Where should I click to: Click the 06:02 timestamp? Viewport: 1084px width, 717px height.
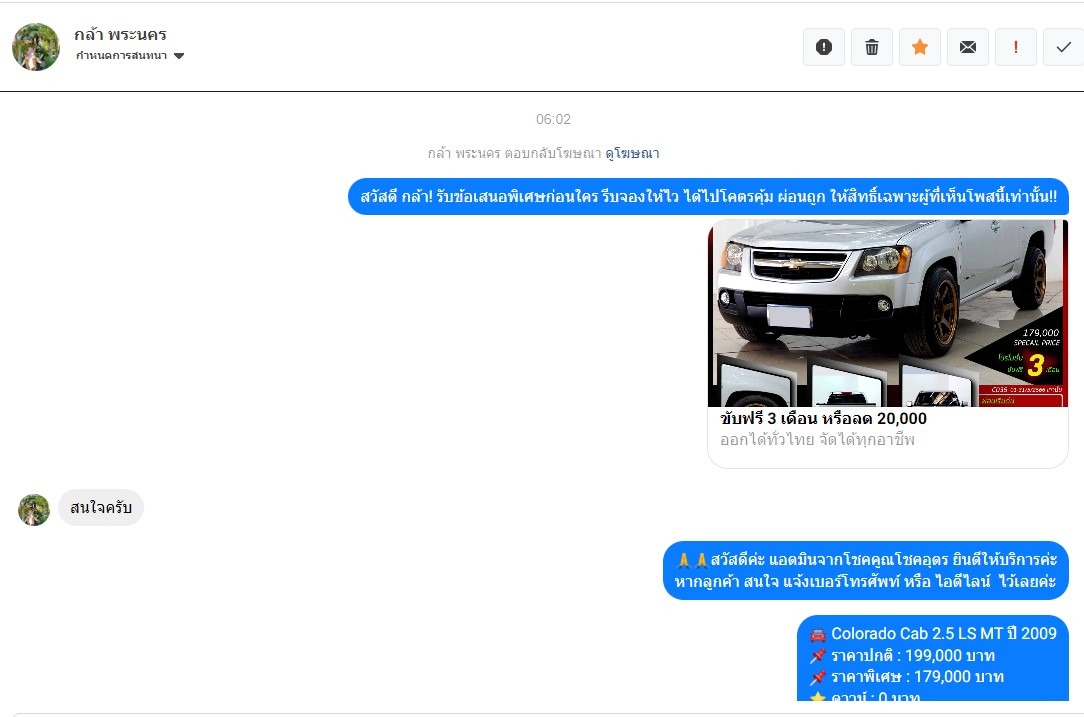[553, 119]
